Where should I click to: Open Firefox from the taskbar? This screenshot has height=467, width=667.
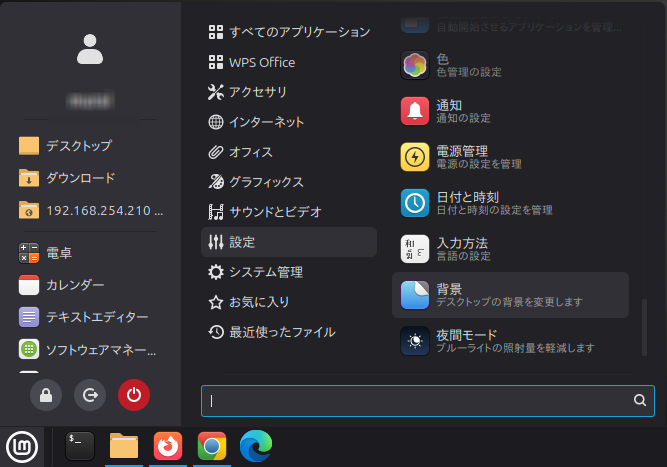[168, 445]
